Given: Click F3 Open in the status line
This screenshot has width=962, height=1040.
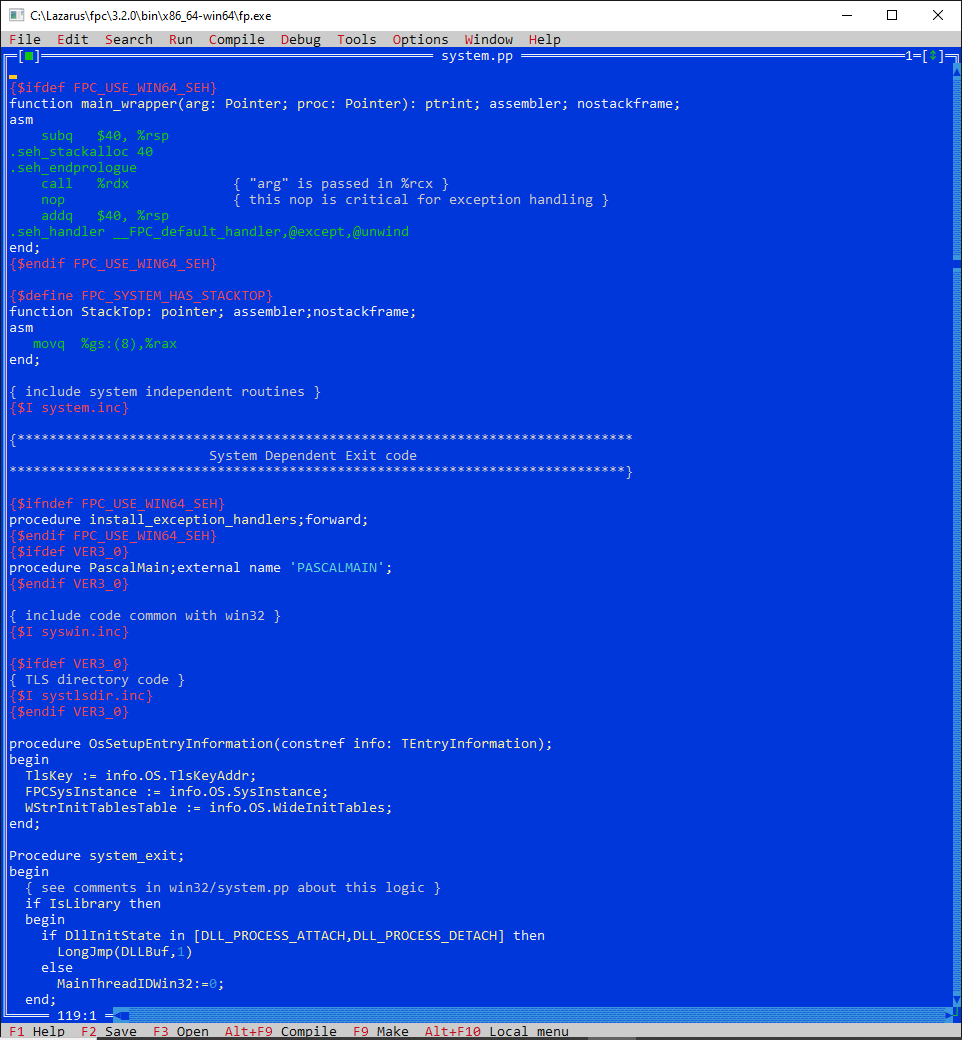Looking at the screenshot, I should coord(180,1031).
